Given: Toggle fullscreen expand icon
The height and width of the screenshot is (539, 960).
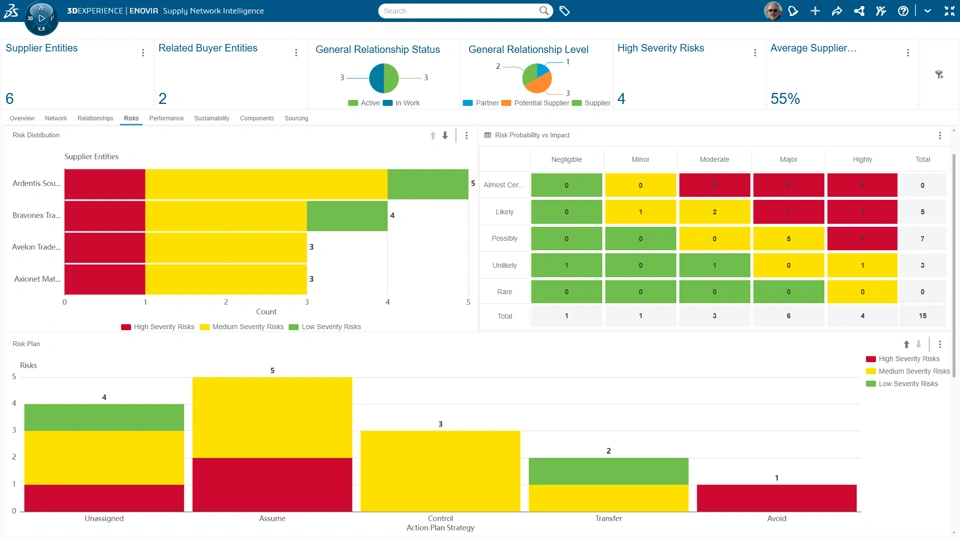Looking at the screenshot, I should click(950, 10).
